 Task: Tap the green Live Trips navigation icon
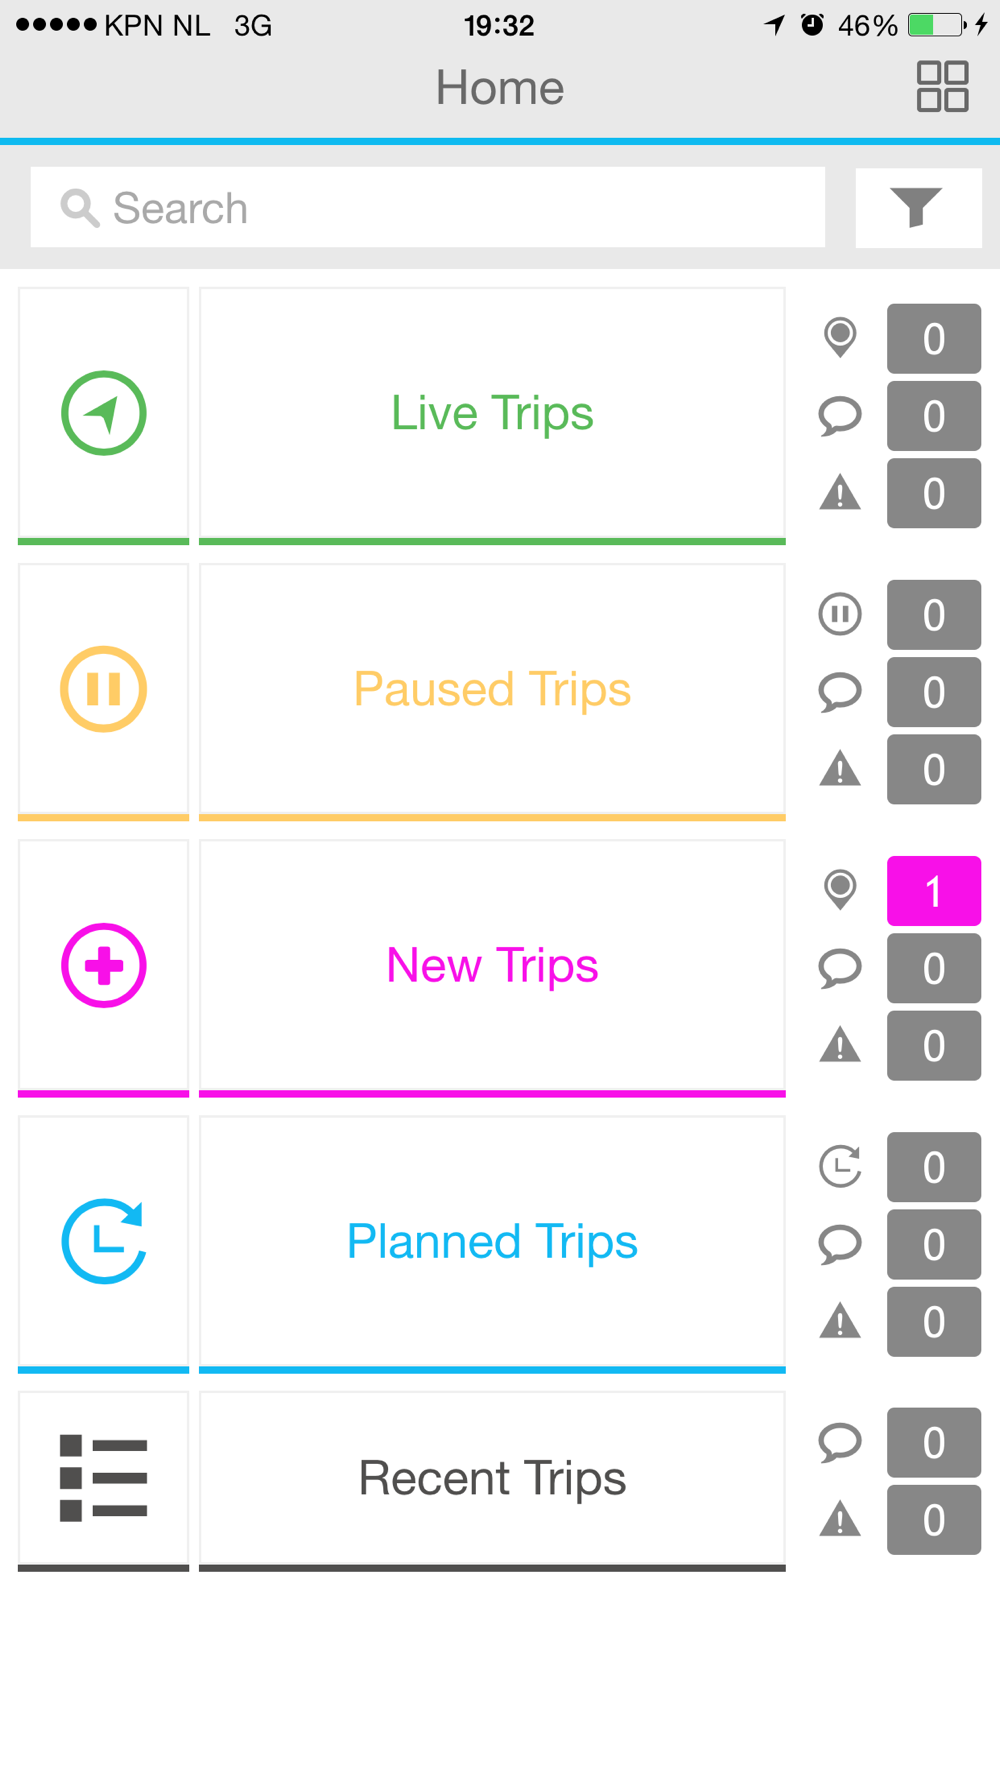[104, 413]
